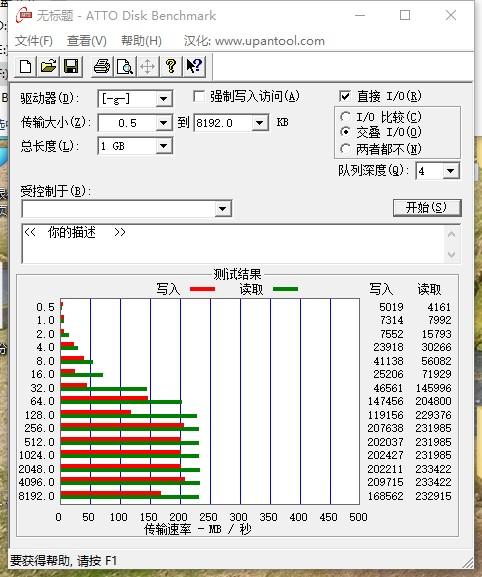Save results using the floppy disk icon
This screenshot has height=577, width=482.
71,67
